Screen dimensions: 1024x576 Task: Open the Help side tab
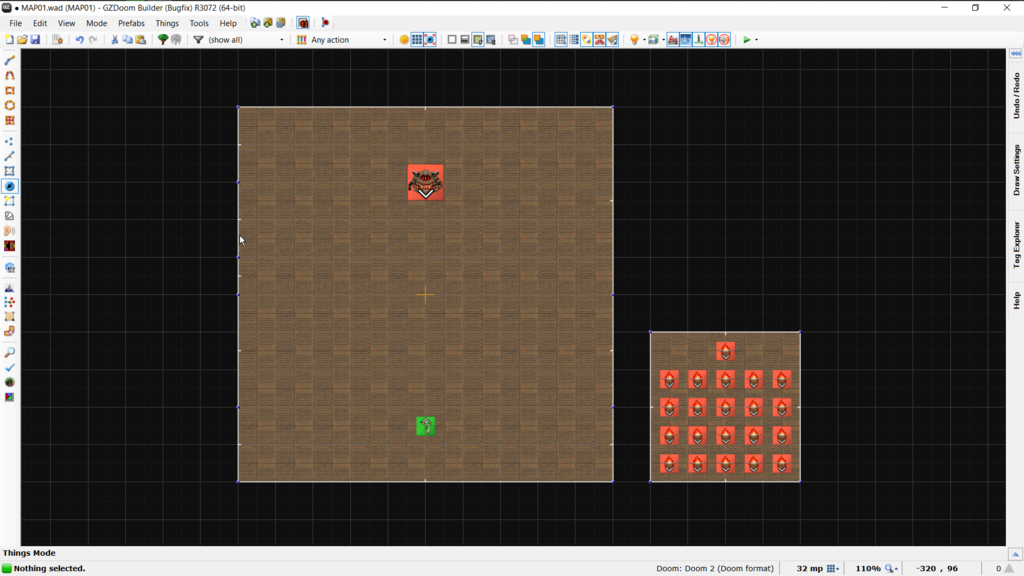coord(1016,300)
